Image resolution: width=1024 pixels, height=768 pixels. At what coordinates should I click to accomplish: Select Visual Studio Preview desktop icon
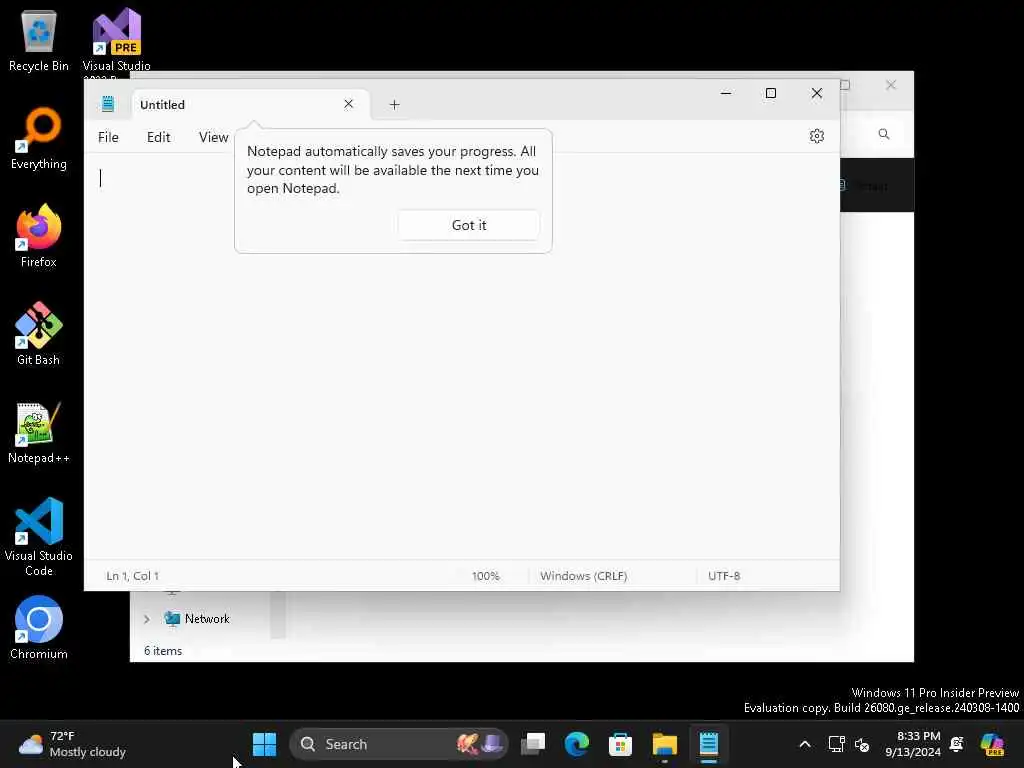(116, 40)
